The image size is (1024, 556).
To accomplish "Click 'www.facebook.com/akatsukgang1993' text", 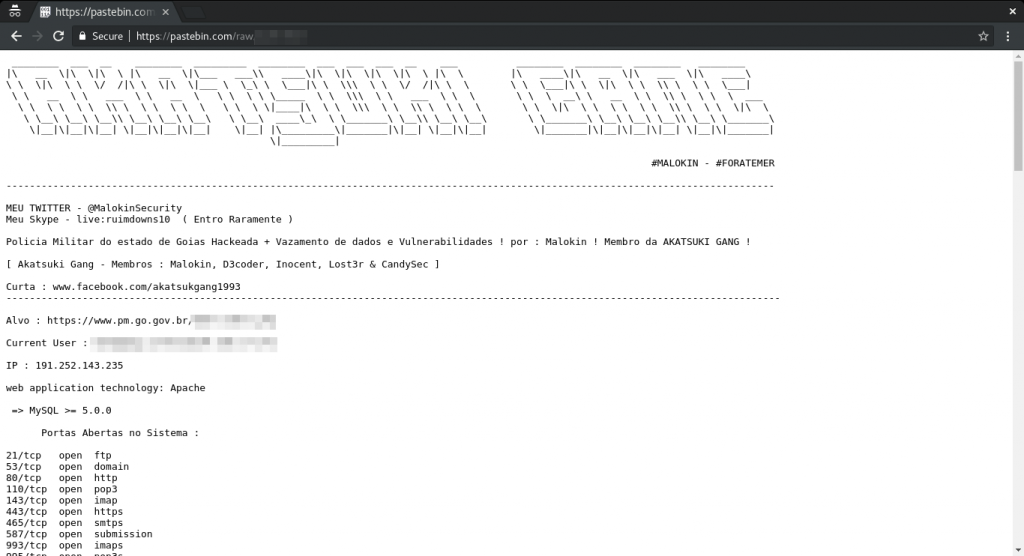I will click(146, 287).
